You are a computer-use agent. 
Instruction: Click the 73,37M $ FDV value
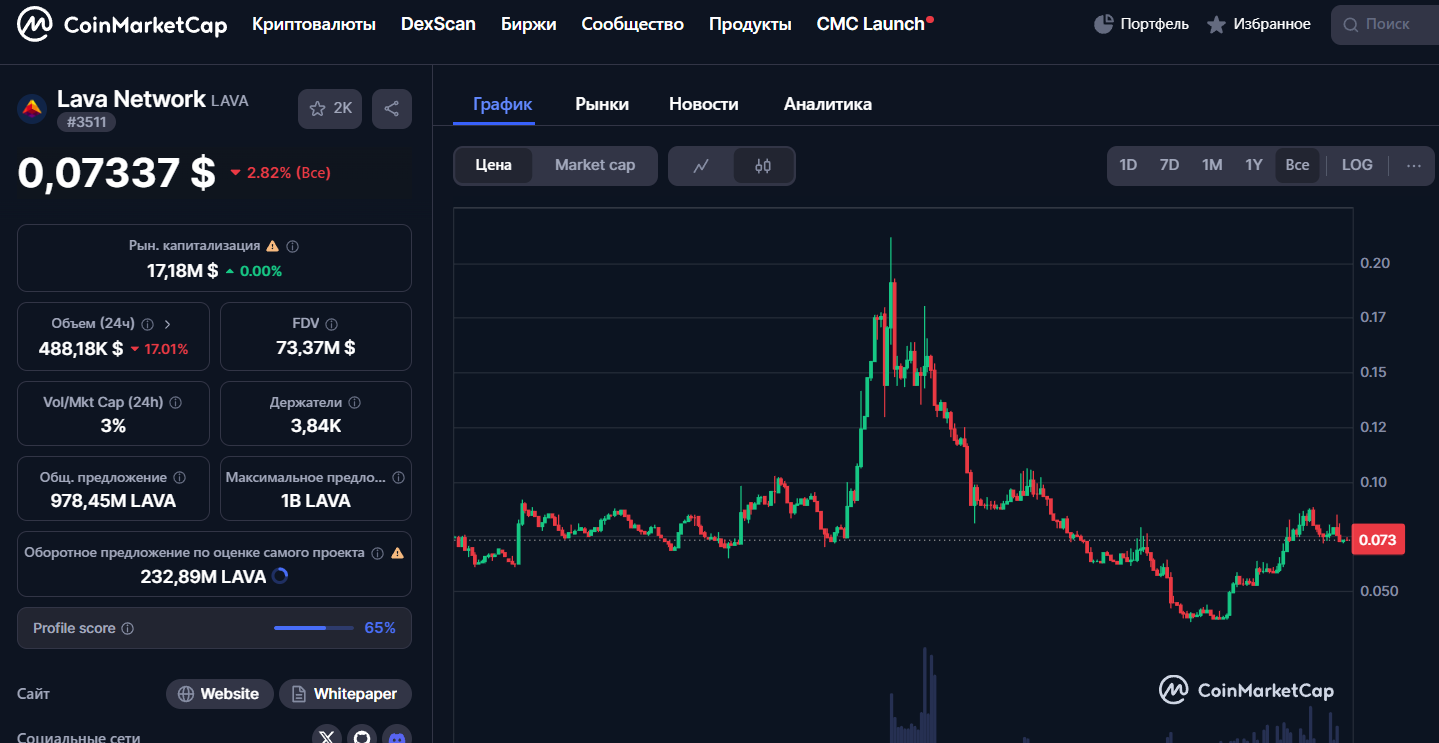pyautogui.click(x=316, y=348)
